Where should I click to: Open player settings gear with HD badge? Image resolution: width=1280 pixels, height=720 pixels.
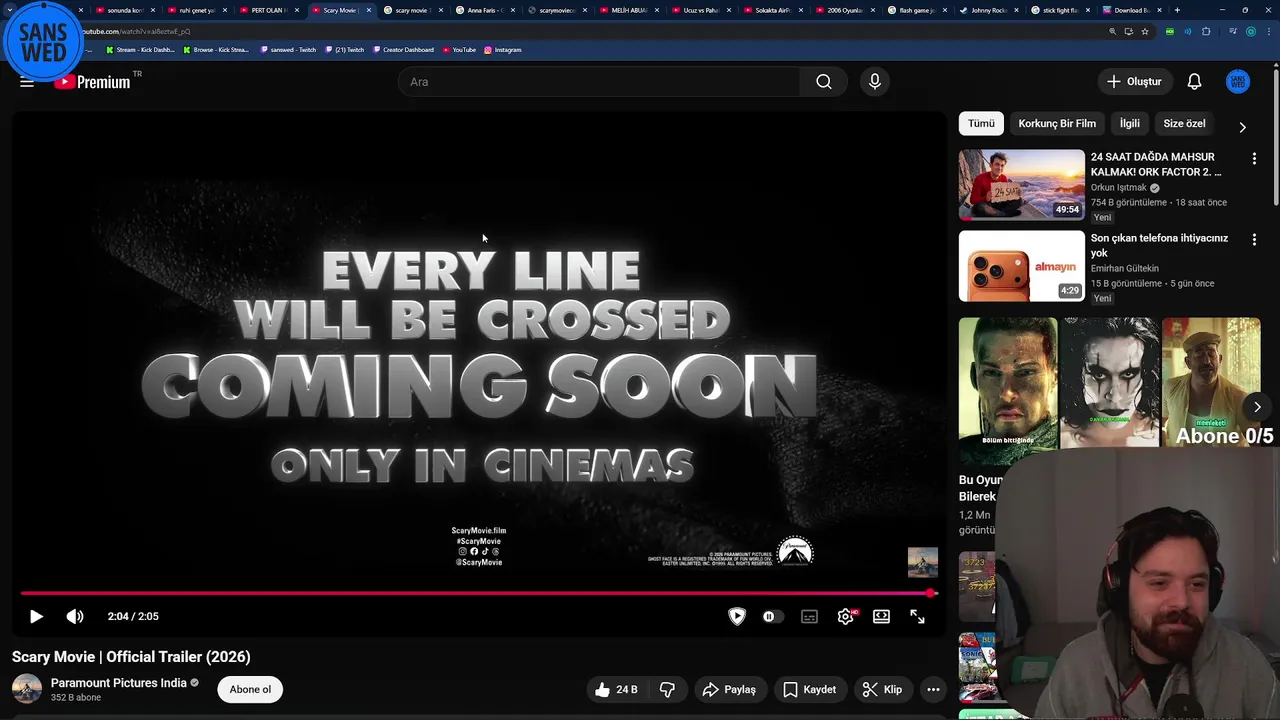pyautogui.click(x=846, y=617)
